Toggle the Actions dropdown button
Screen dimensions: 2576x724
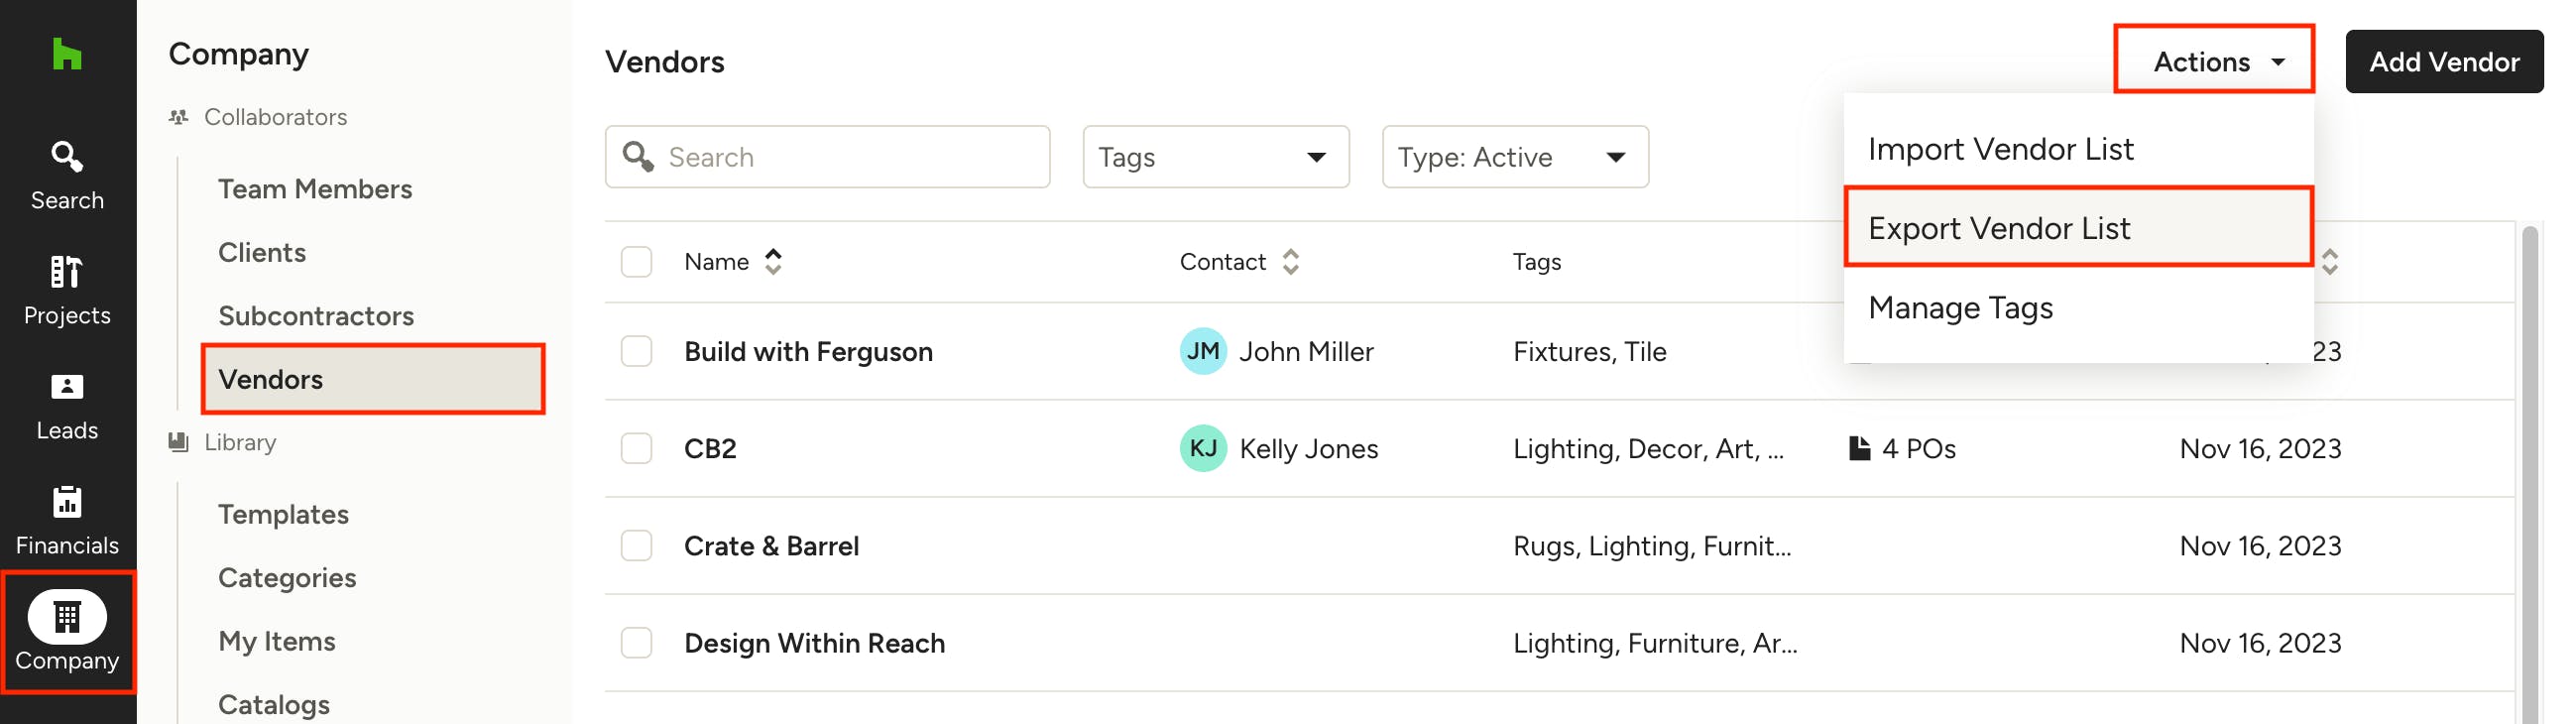tap(2214, 61)
